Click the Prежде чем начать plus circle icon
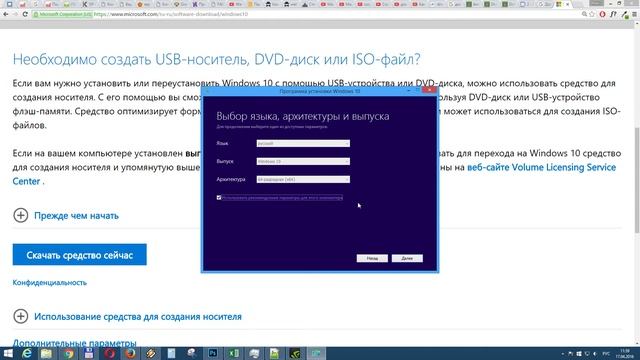Viewport: 640px width, 360px height. click(x=21, y=215)
